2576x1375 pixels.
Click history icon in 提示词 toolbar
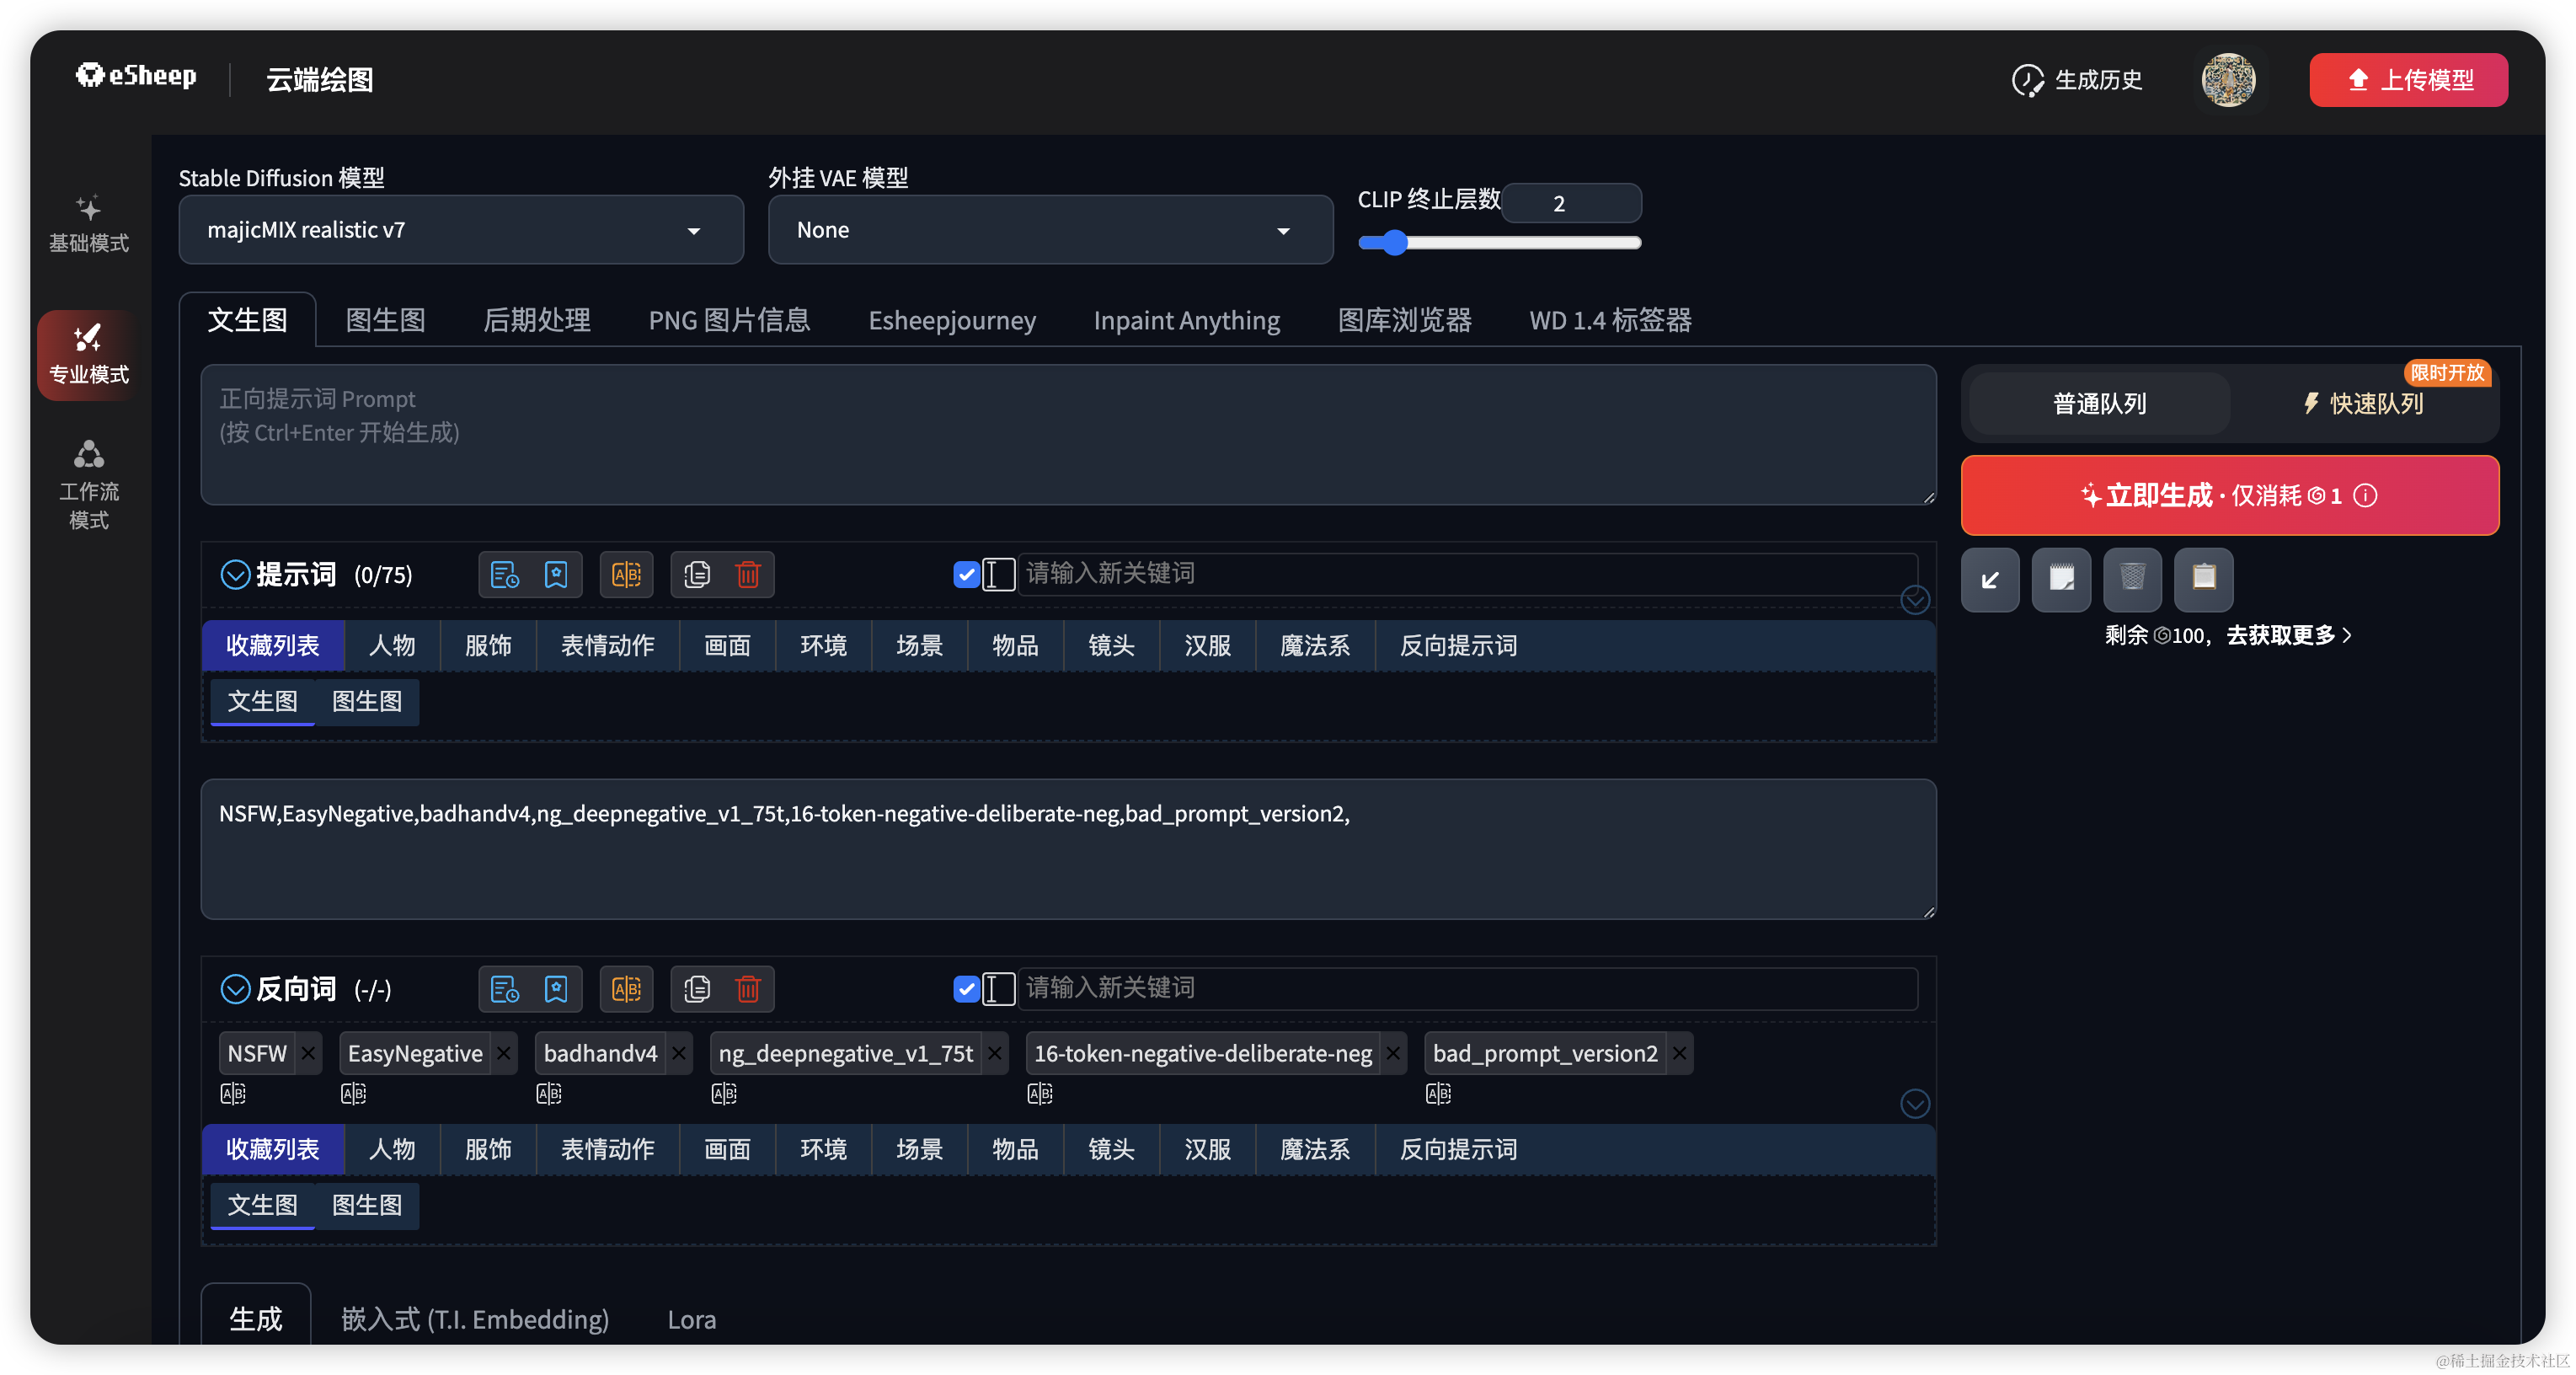(505, 575)
